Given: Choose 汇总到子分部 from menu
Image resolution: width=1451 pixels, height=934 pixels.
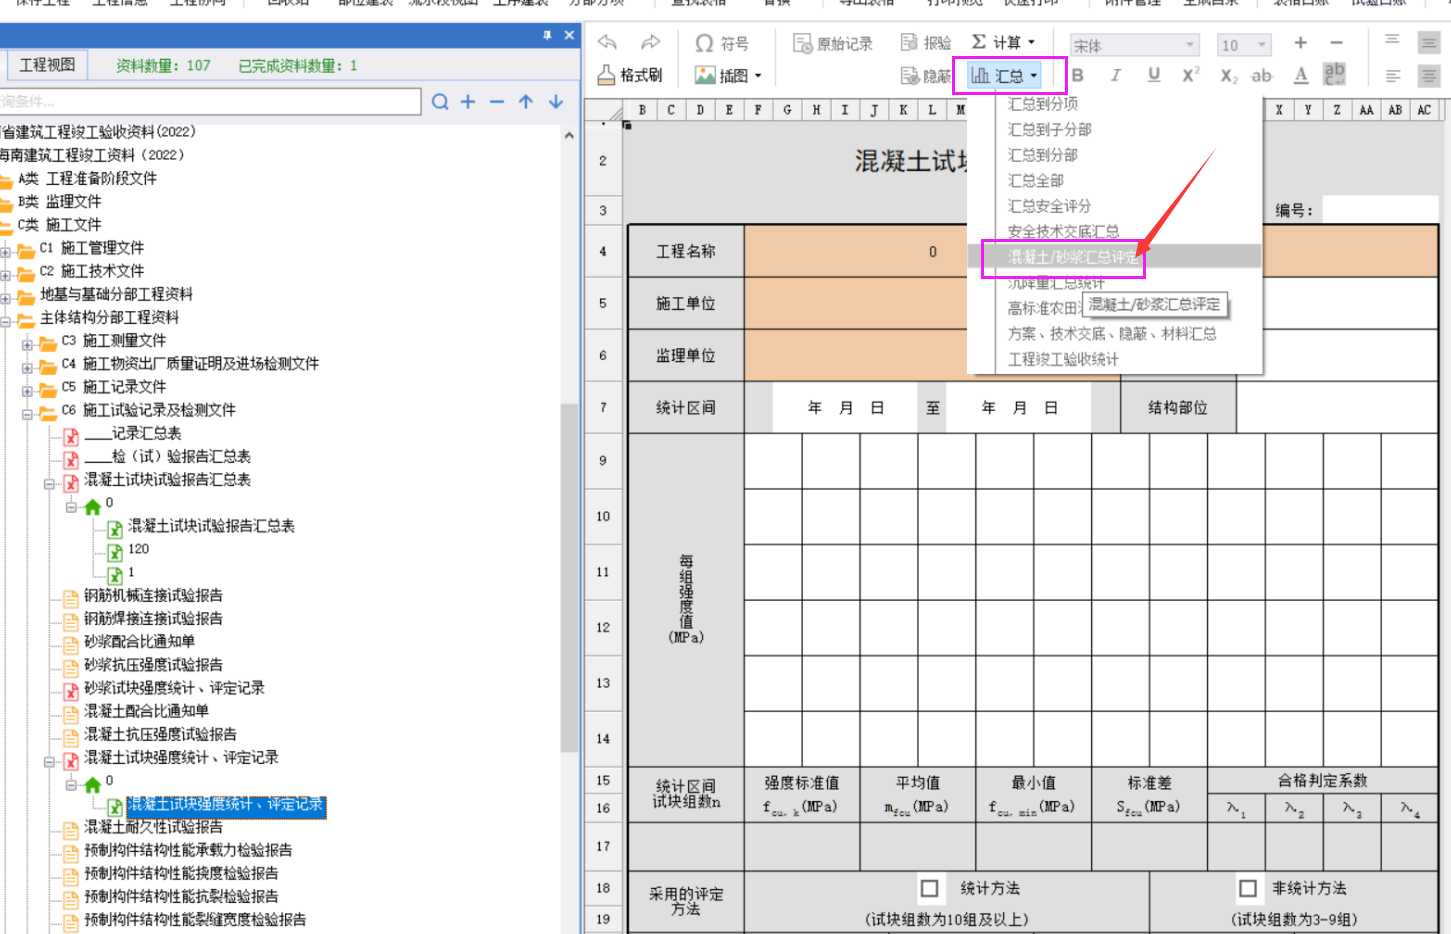Looking at the screenshot, I should coord(1049,130).
